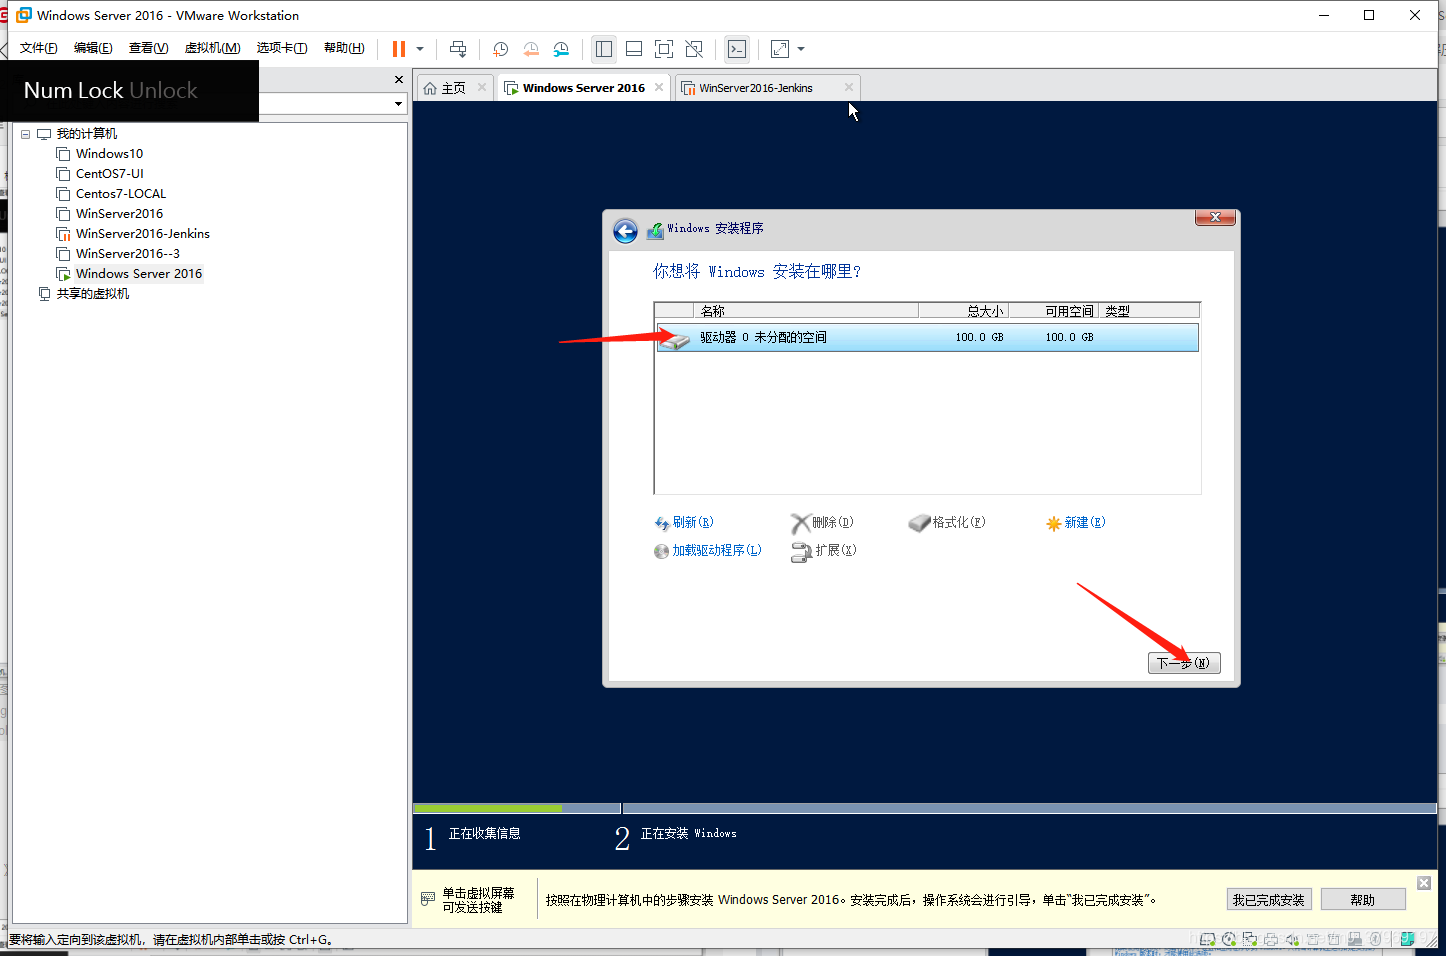This screenshot has width=1446, height=956.
Task: Click the 加载驱动程序(L) load driver link
Action: point(708,550)
